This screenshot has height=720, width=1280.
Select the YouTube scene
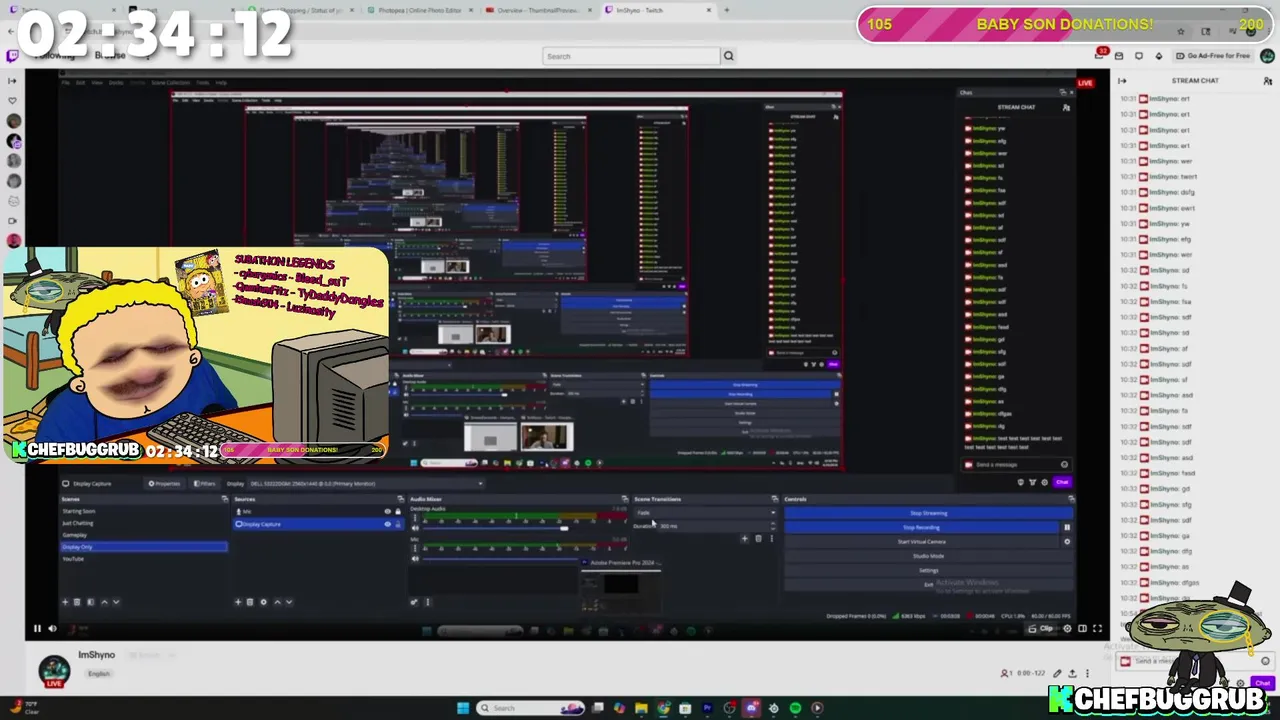[x=73, y=559]
